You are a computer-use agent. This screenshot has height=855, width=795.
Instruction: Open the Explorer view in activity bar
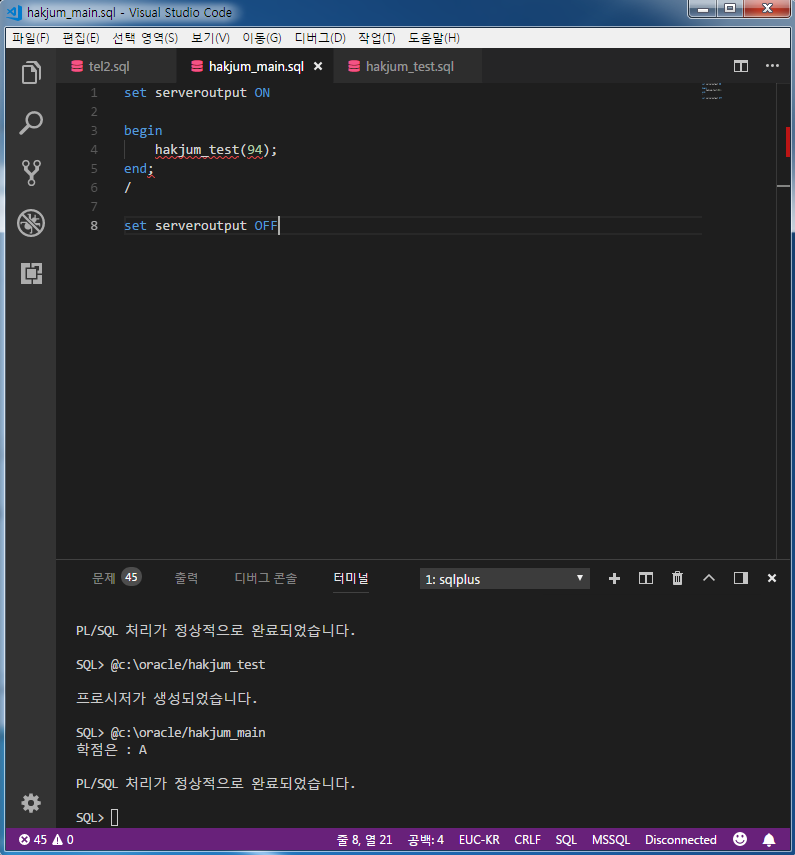point(31,73)
